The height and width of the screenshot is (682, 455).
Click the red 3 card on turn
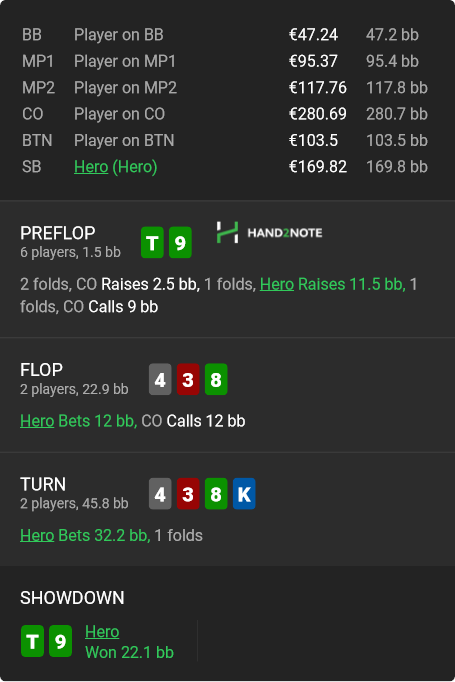[x=188, y=494]
